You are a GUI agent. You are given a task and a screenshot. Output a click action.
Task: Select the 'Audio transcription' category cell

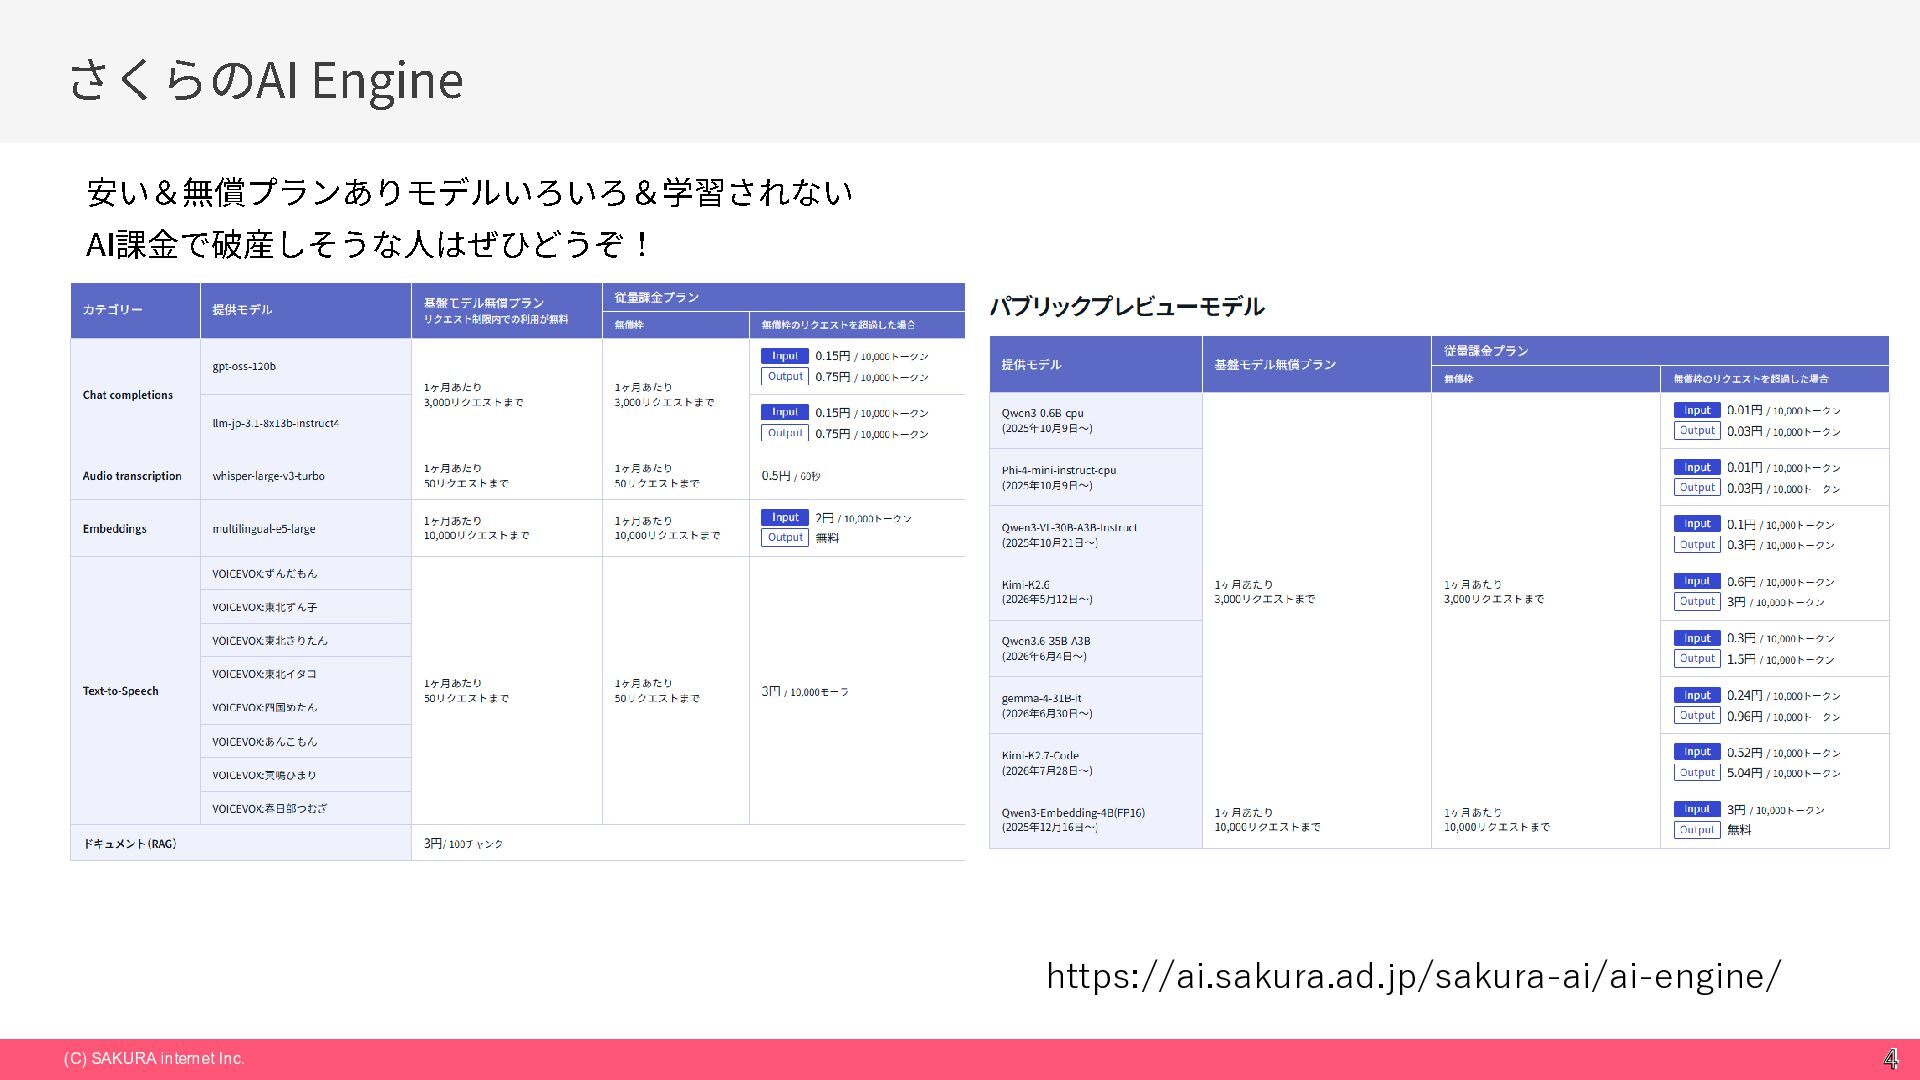coord(135,476)
